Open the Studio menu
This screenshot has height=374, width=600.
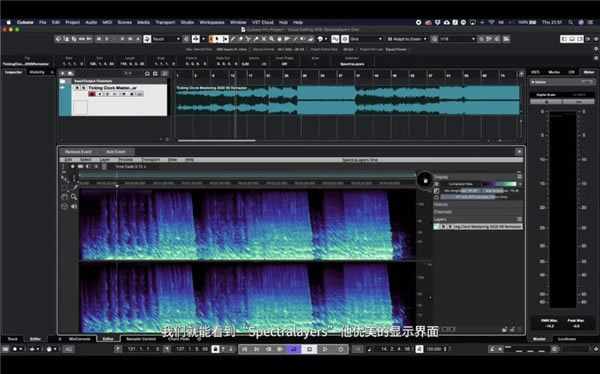187,22
